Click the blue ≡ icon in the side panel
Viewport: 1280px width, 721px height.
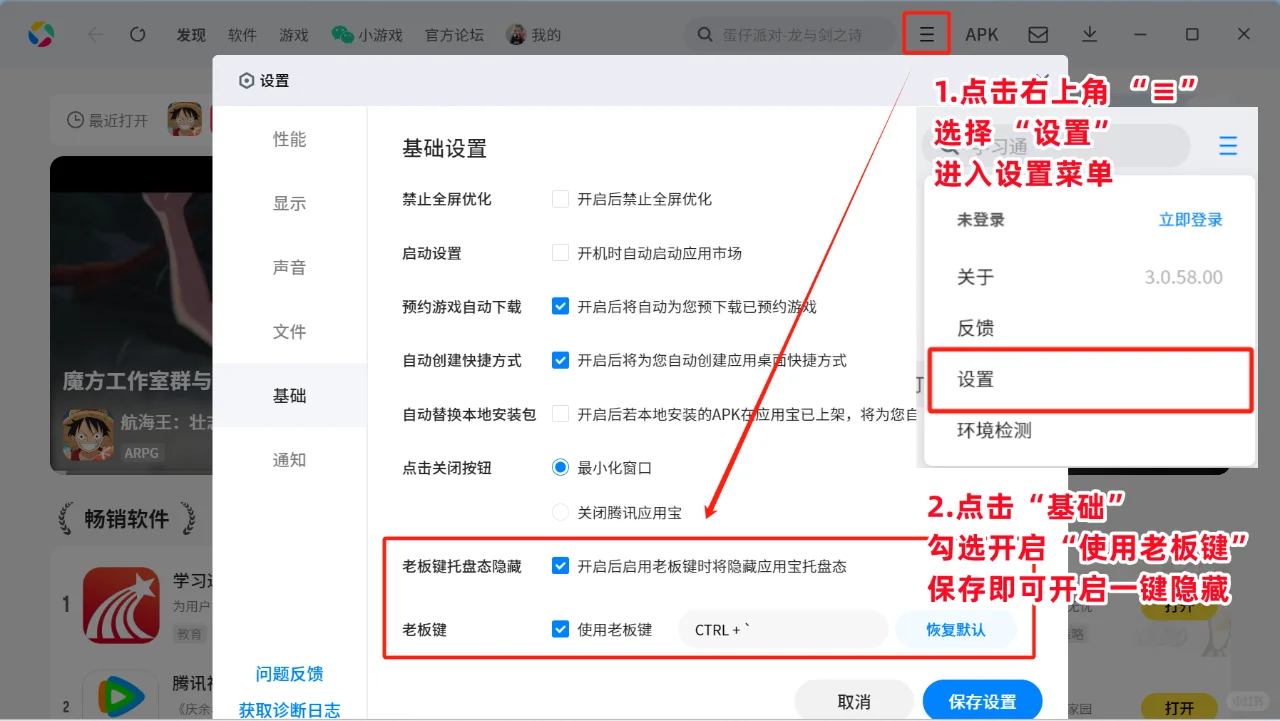coord(1228,145)
